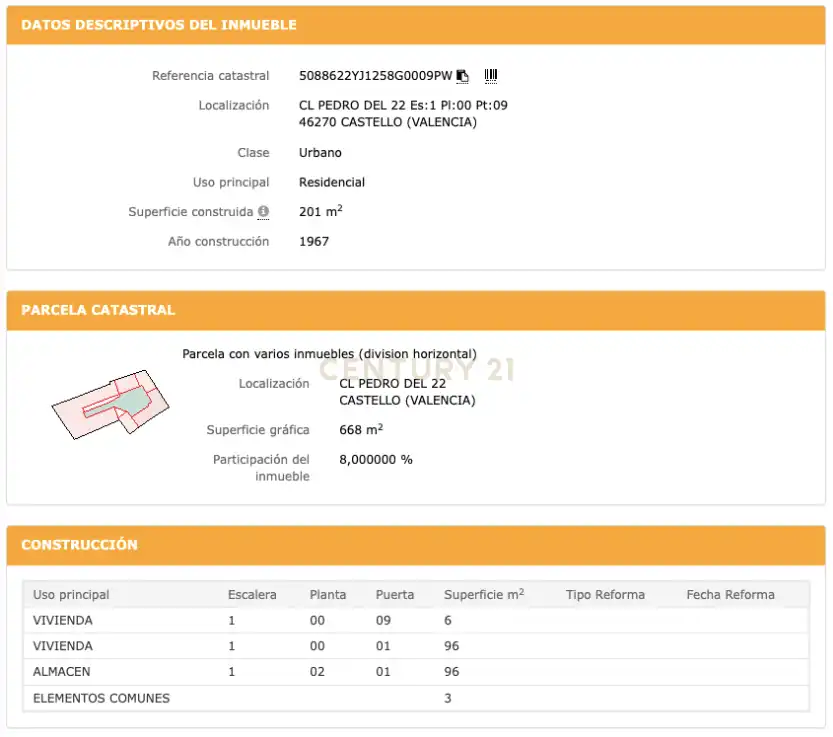This screenshot has width=833, height=737.
Task: Click the Superficie m² column header
Action: [x=484, y=595]
